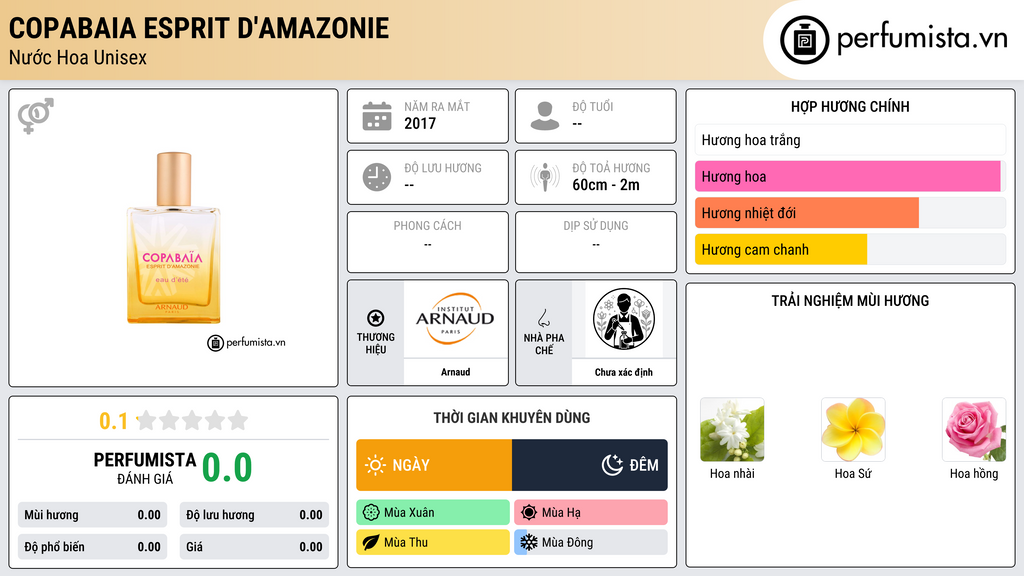Click the Perfumista đánh giá label
This screenshot has height=576, width=1024.
145,468
